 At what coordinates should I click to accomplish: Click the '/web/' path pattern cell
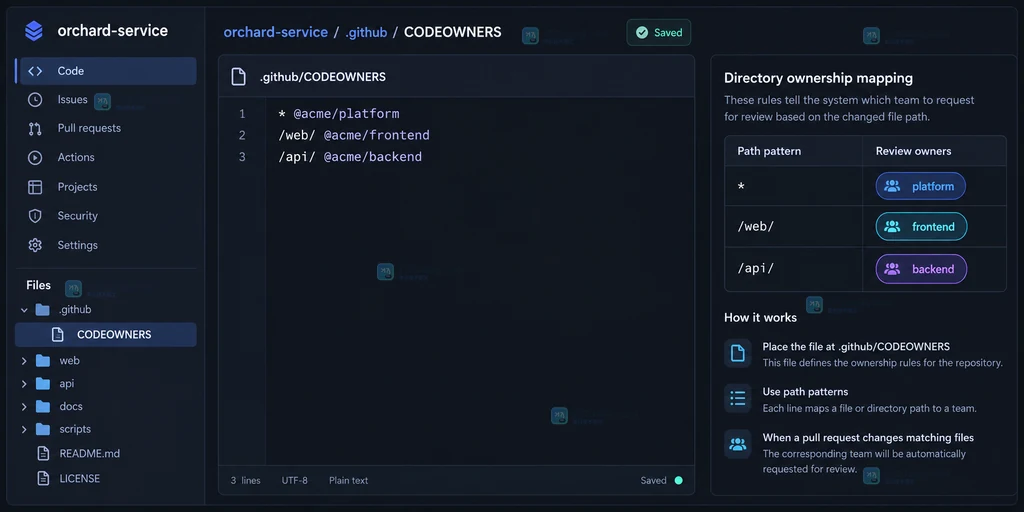click(793, 227)
